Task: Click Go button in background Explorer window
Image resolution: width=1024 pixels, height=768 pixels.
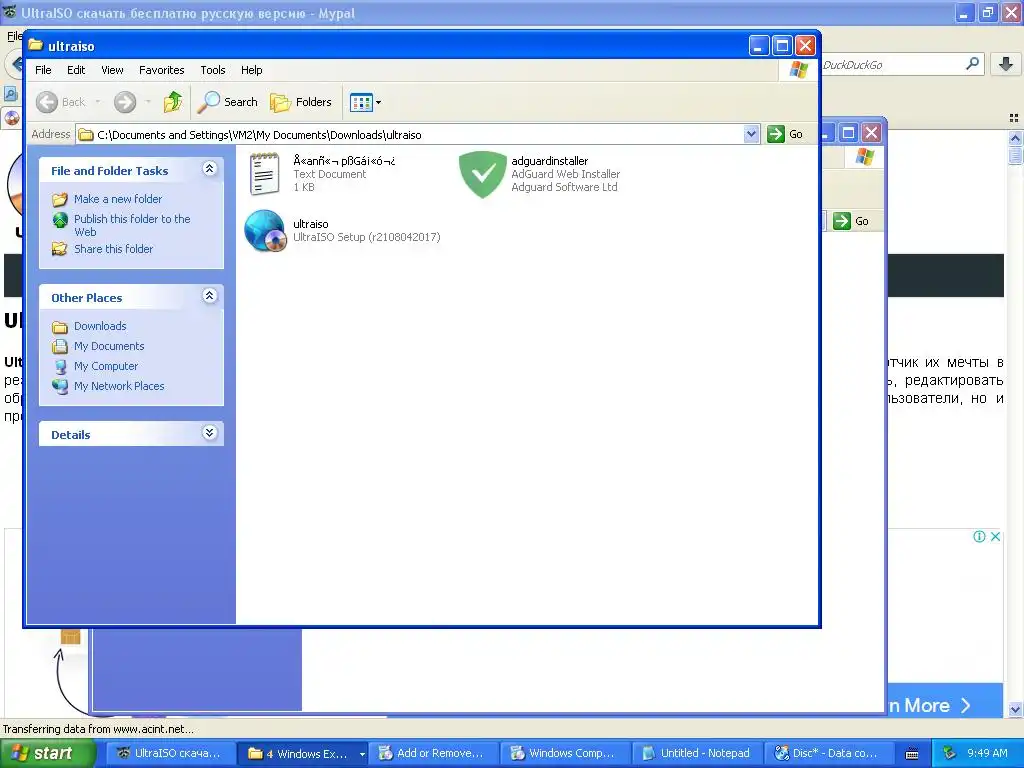Action: click(x=852, y=221)
